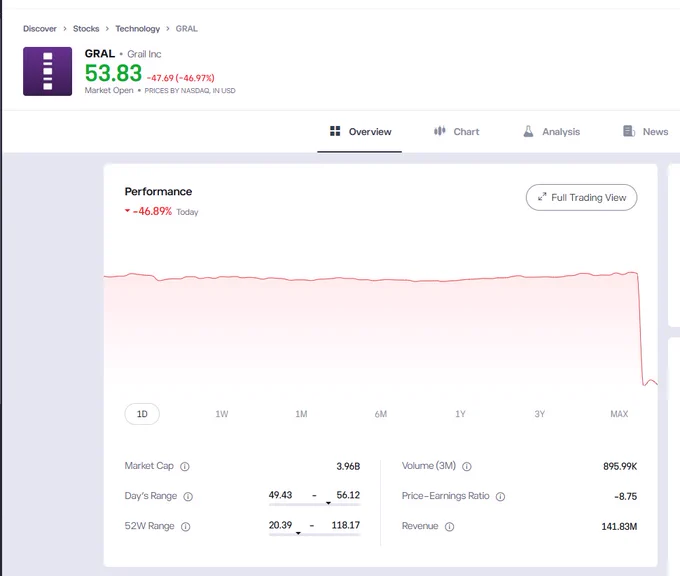Click the Day's Range info icon
This screenshot has height=576, width=680.
188,497
